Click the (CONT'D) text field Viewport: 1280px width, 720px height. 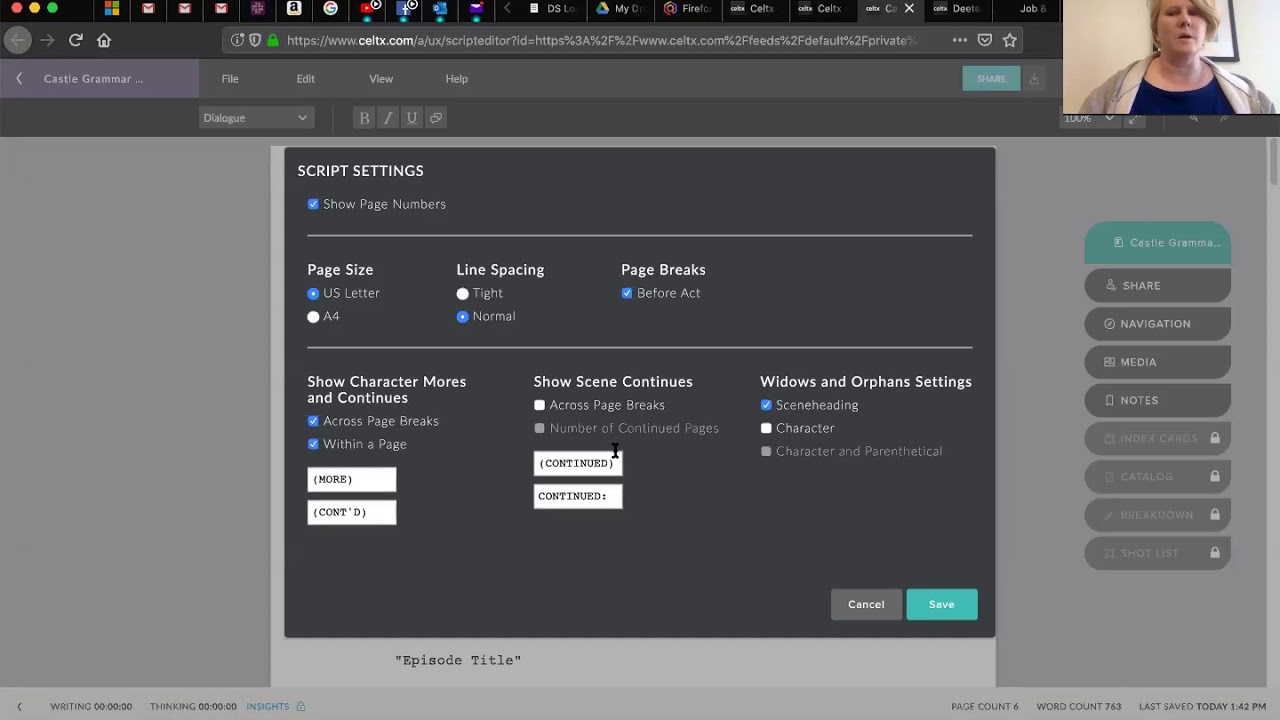[352, 512]
